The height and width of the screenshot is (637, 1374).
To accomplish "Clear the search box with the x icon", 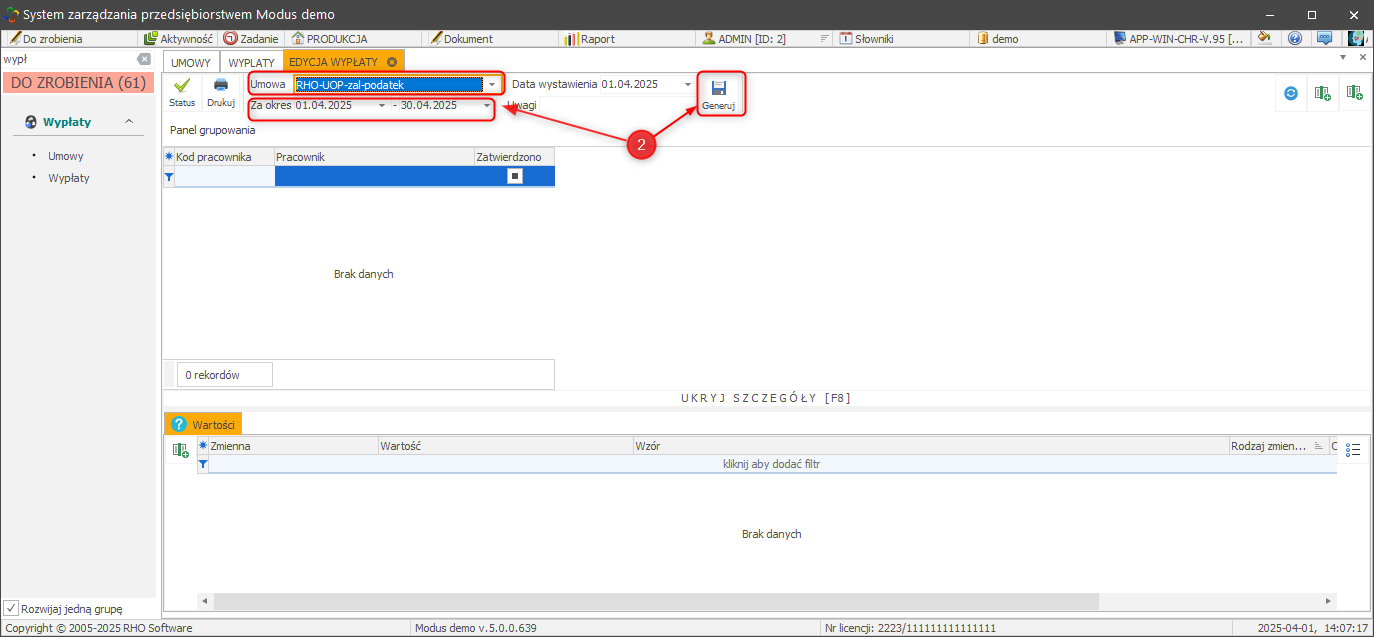I will tap(144, 59).
